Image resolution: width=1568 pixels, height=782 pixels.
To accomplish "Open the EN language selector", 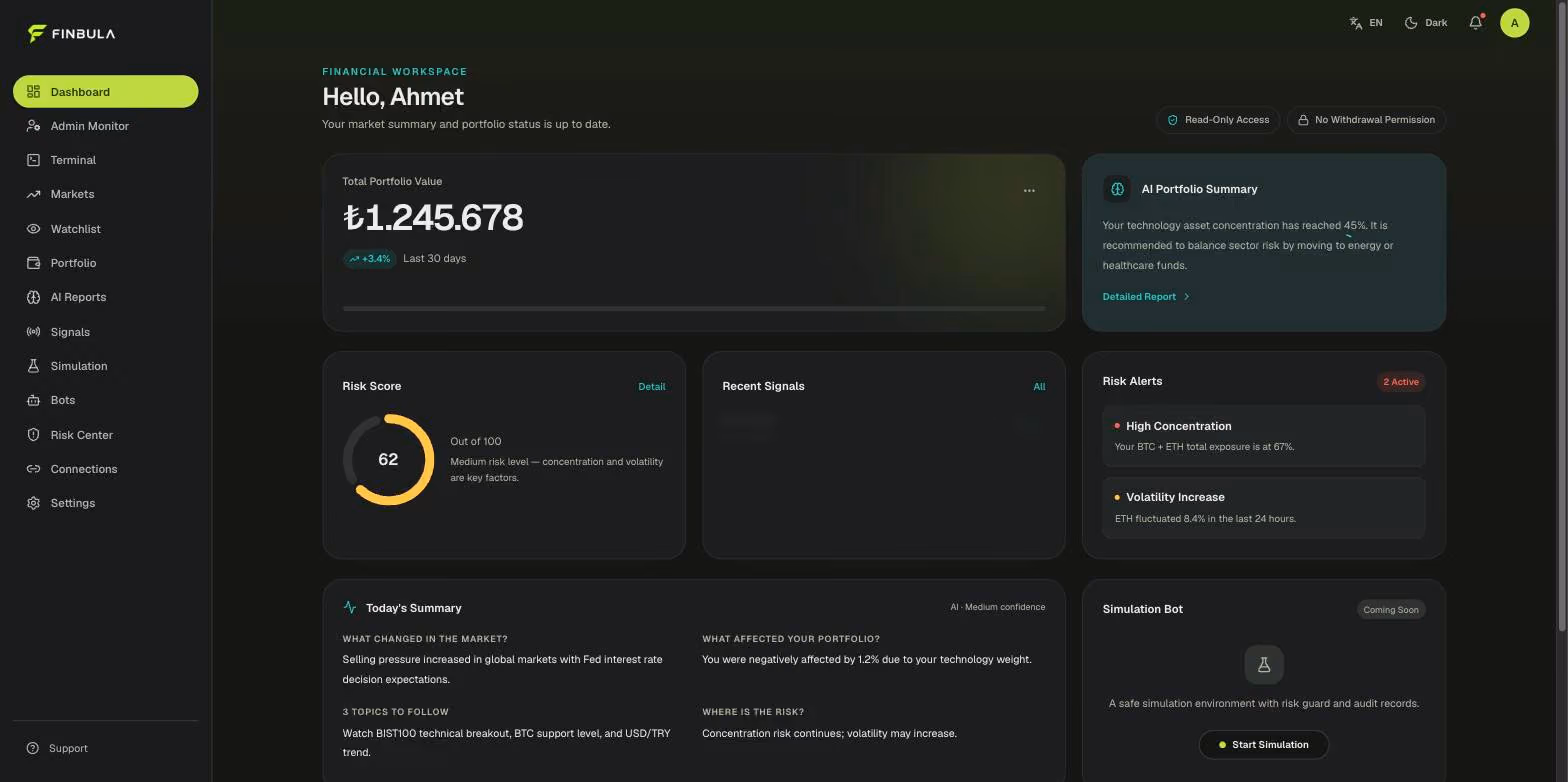I will tap(1366, 23).
